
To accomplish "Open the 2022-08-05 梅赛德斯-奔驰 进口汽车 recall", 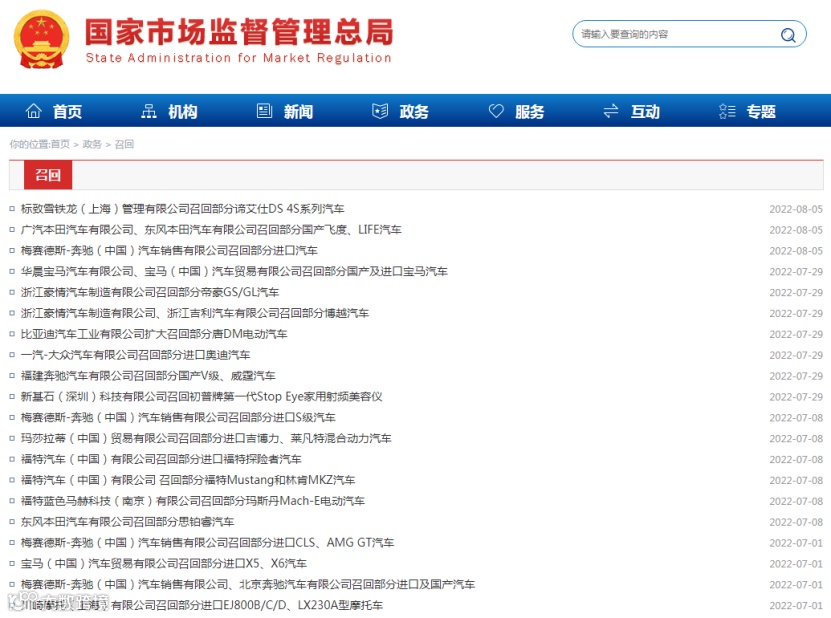I will point(169,250).
